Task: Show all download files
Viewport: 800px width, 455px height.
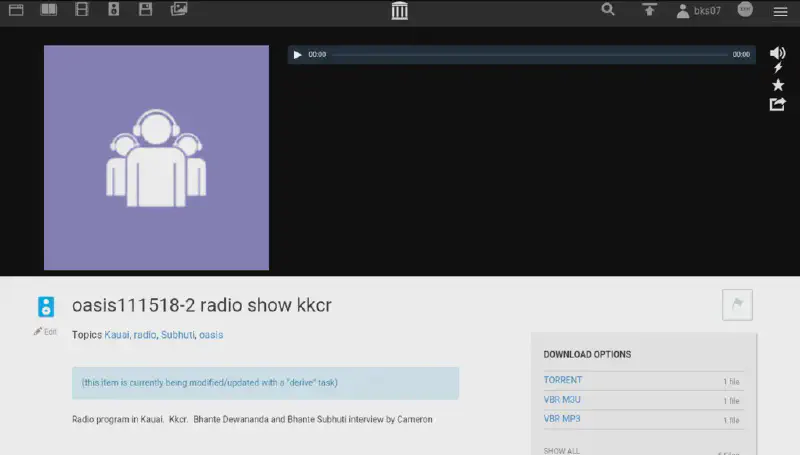Action: [x=562, y=451]
